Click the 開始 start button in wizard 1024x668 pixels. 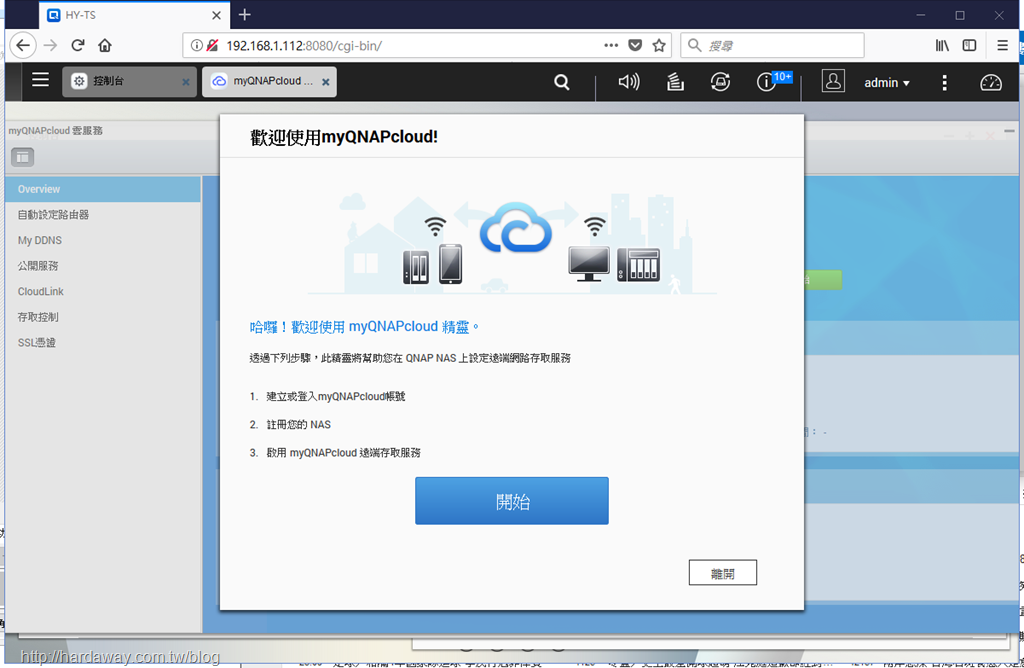[511, 501]
